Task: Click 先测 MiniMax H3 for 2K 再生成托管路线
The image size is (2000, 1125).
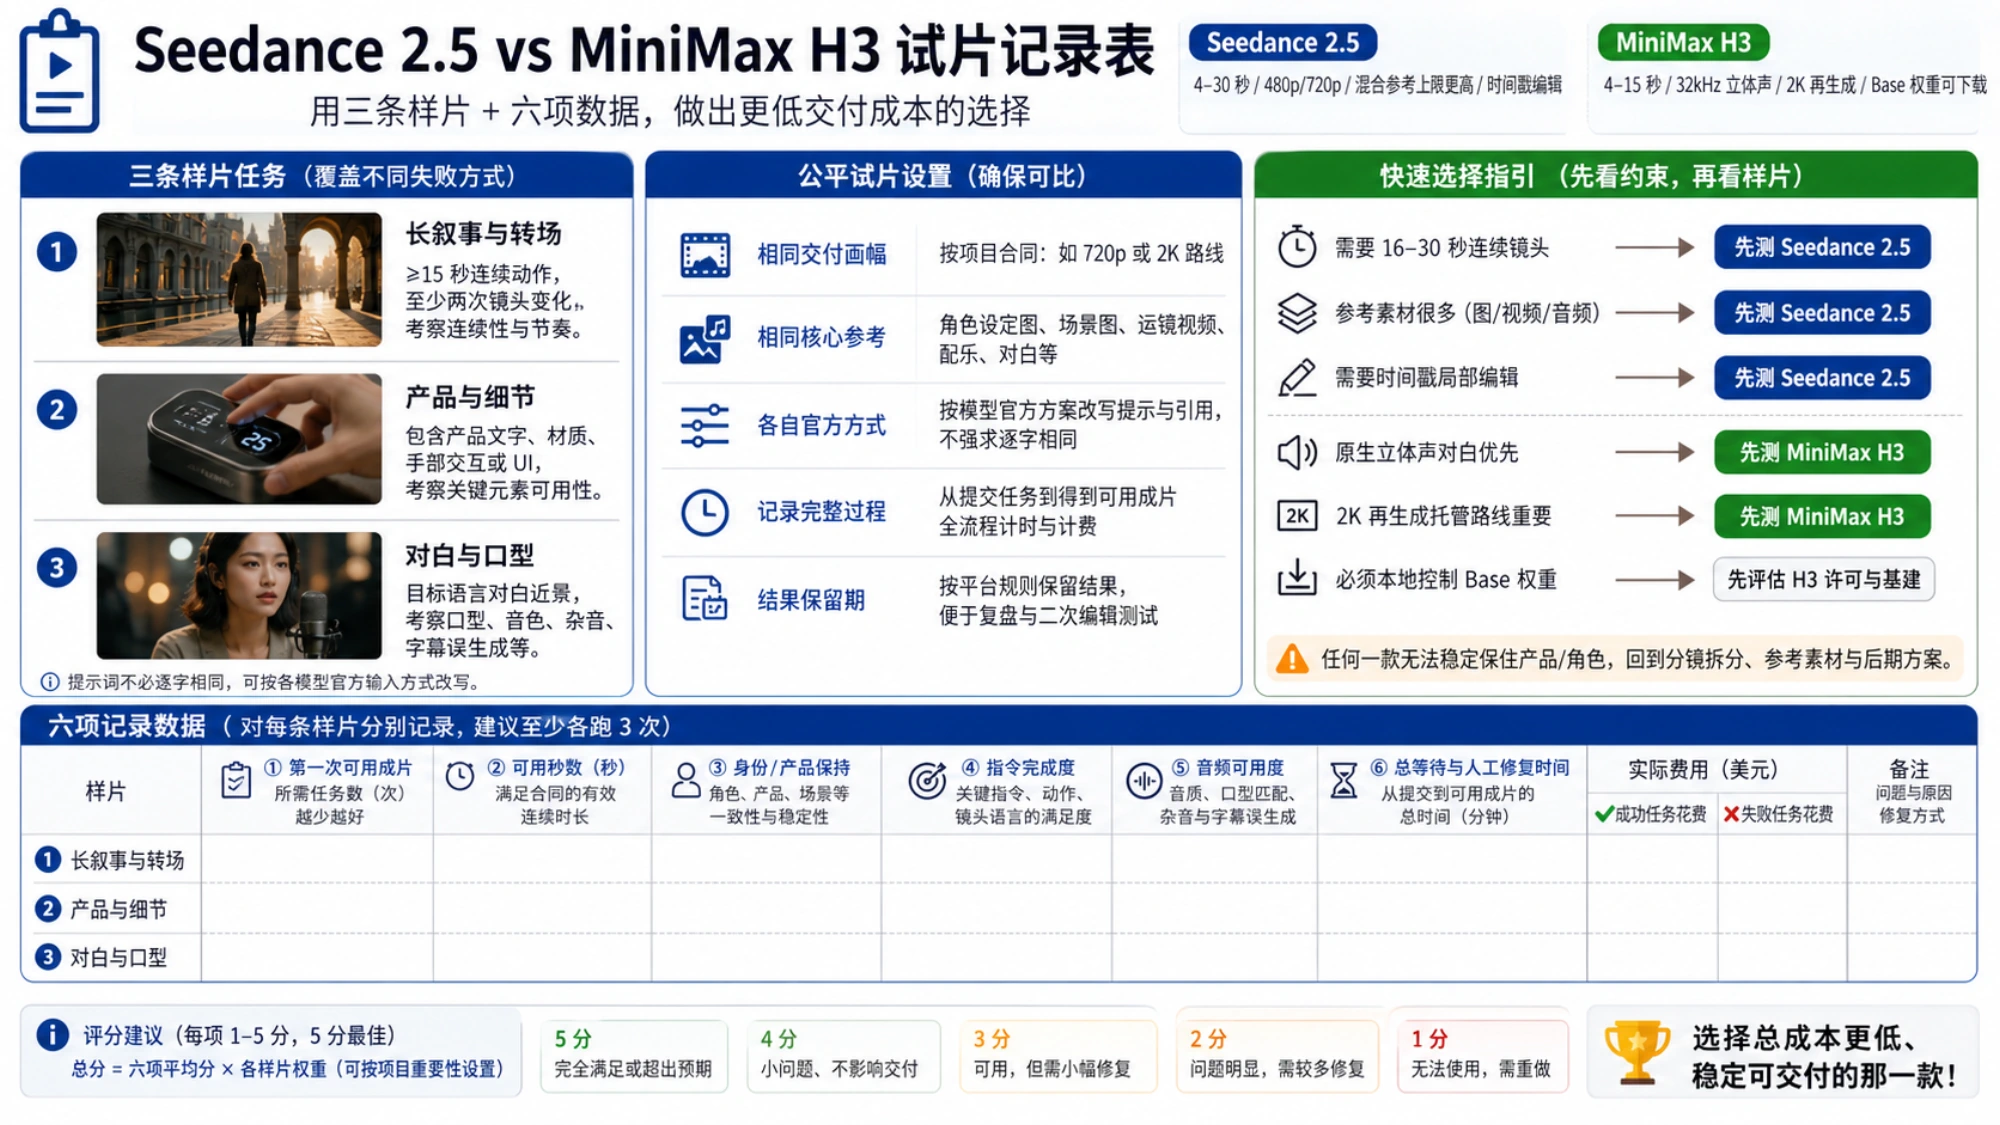Action: (x=1821, y=516)
